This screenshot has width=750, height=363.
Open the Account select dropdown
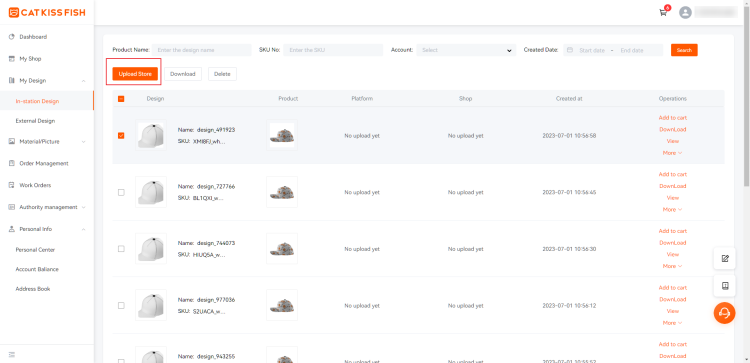point(466,50)
